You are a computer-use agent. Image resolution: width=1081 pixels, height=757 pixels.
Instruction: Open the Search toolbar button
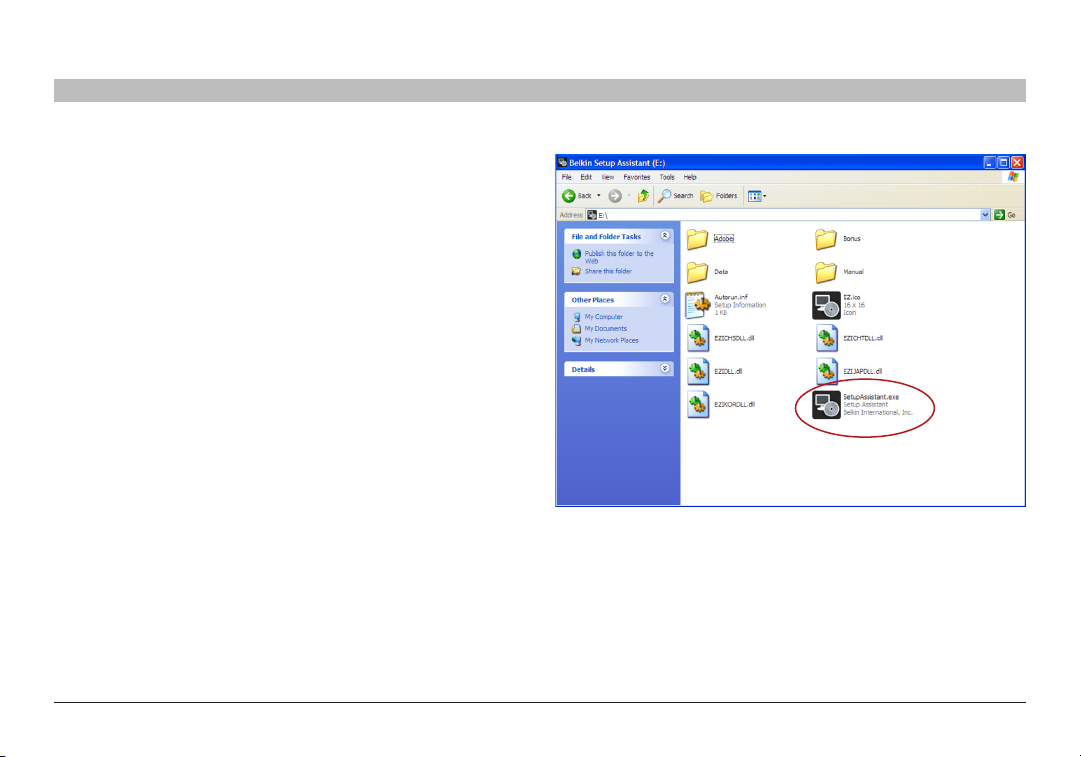pyautogui.click(x=675, y=196)
